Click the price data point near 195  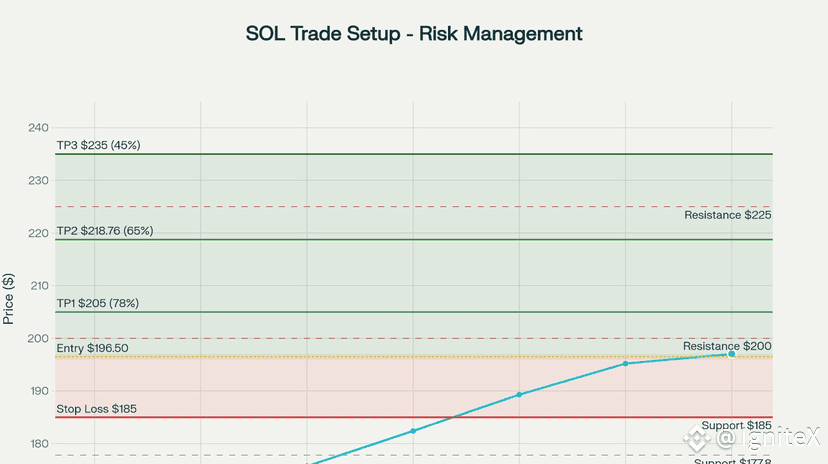point(625,364)
